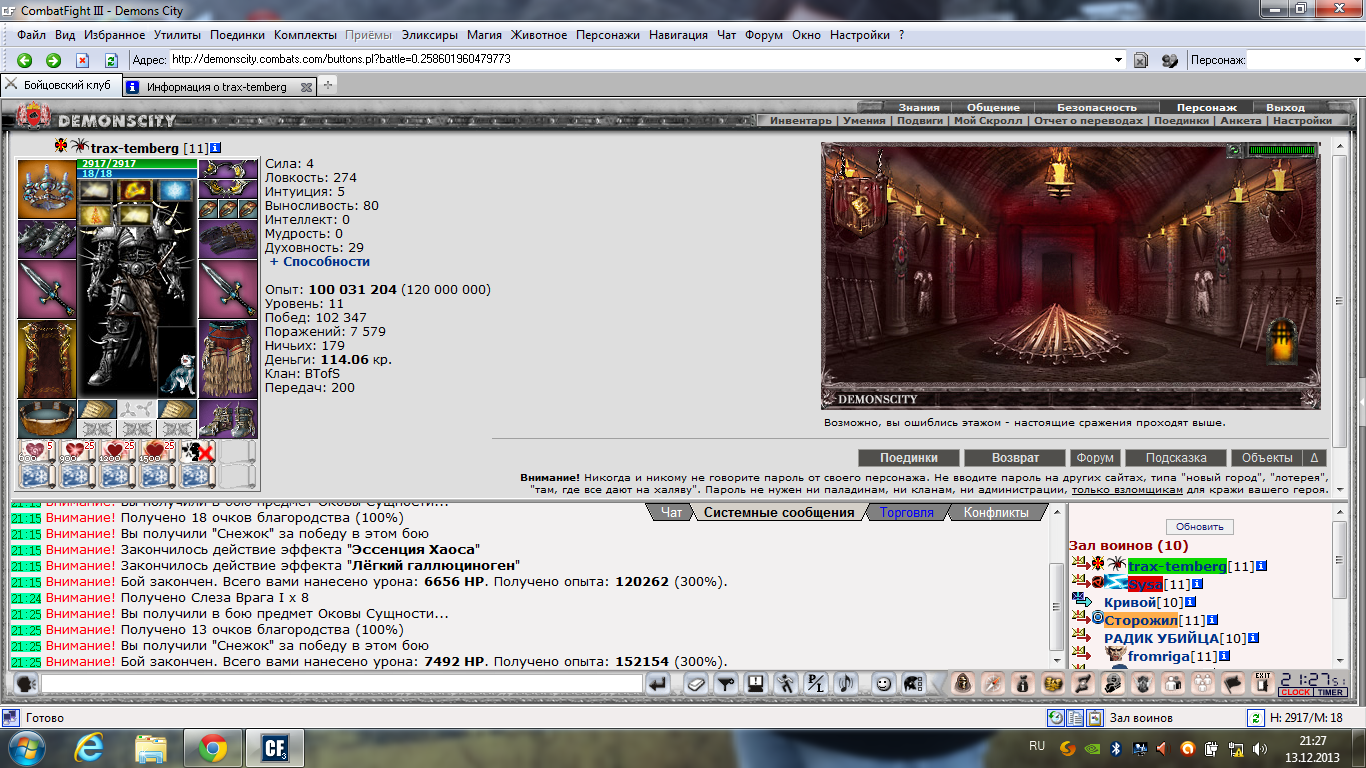Use the 600 HP healing scroll
Screen dimensions: 1366x768
[38, 451]
